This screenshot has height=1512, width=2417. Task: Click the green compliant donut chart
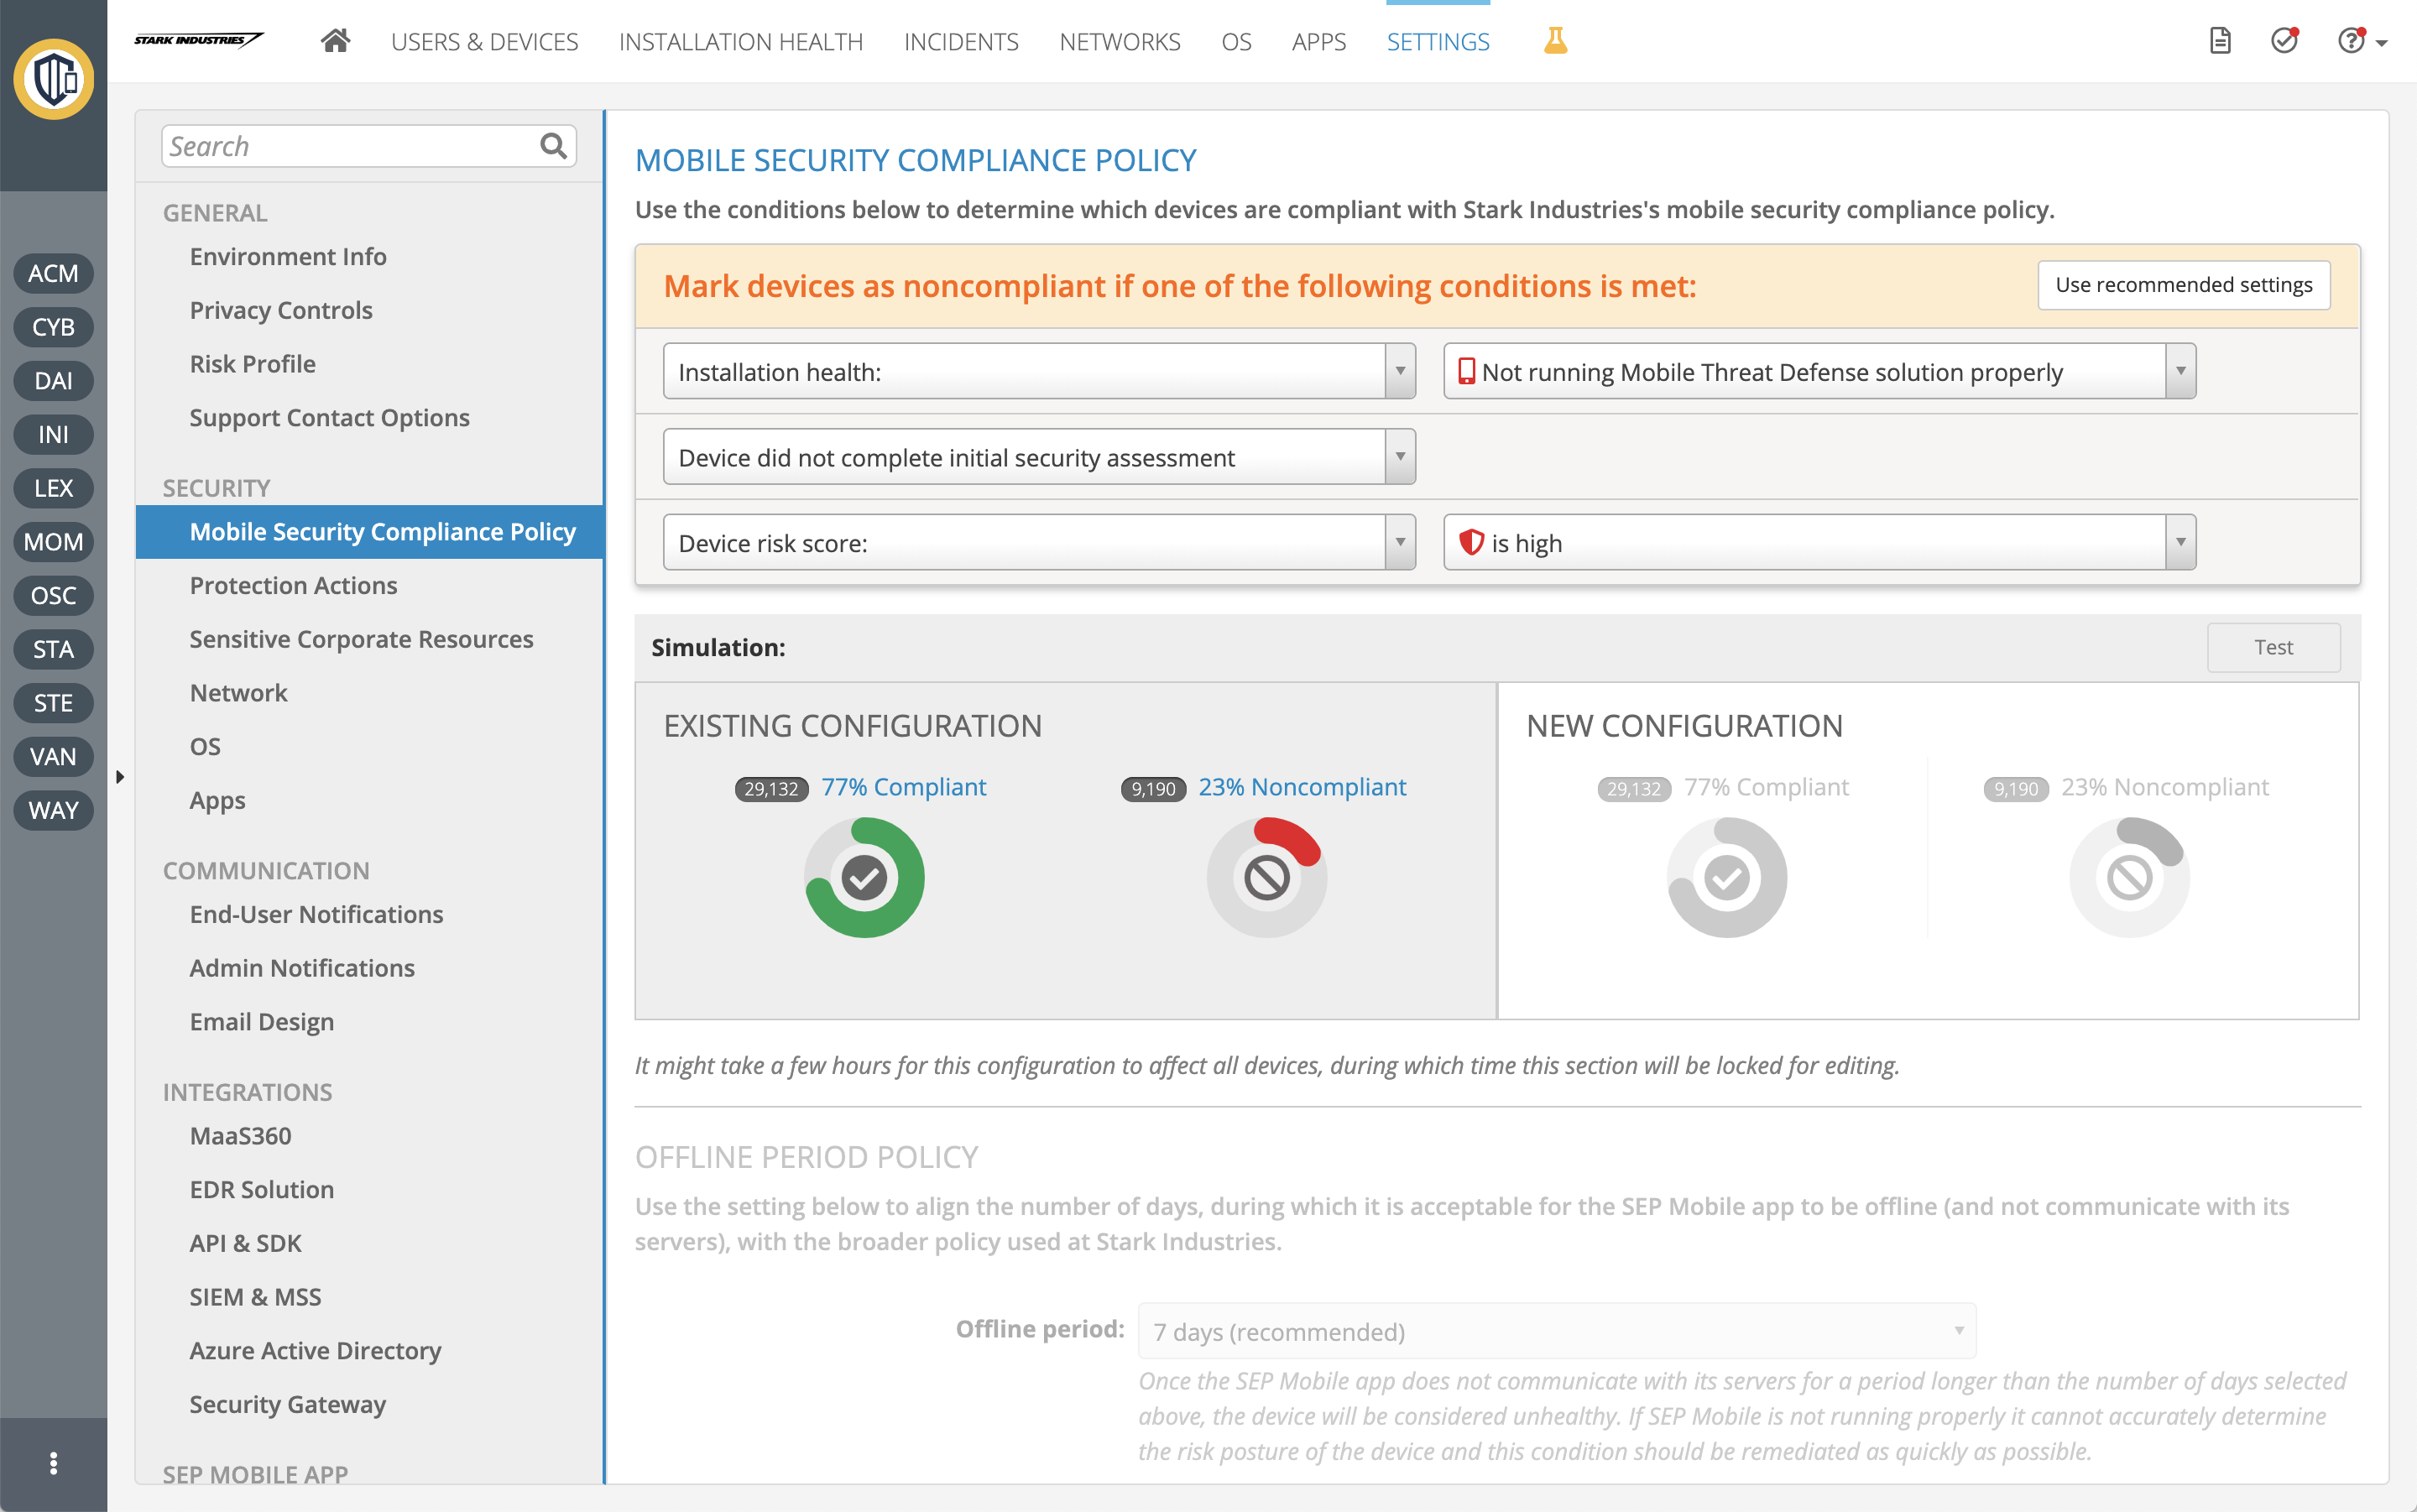864,878
